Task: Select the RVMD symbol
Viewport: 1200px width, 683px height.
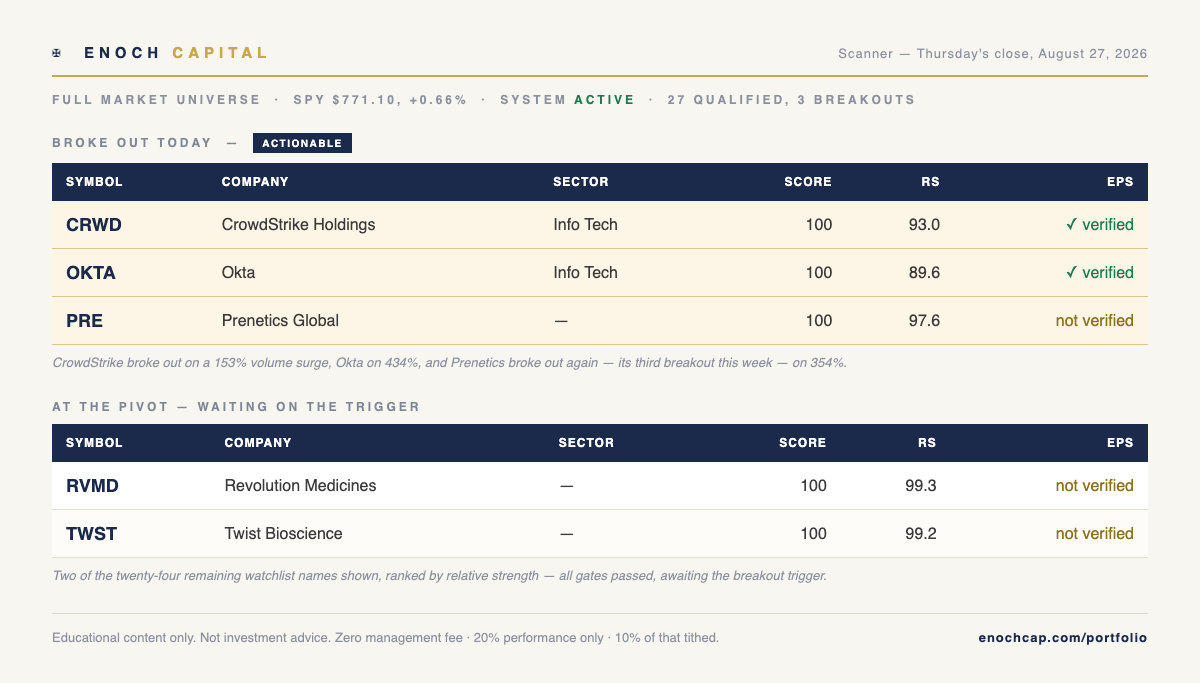Action: coord(92,486)
